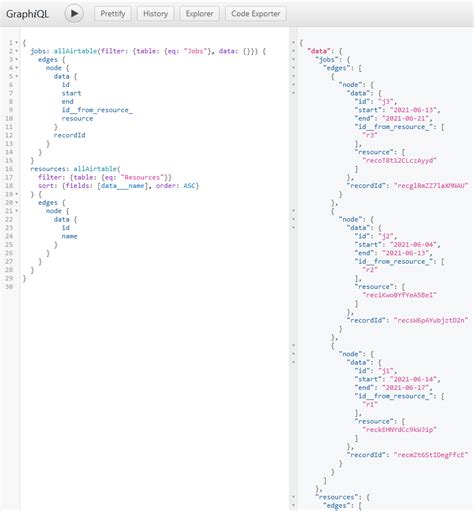Collapse the "data" object in result pane
The height and width of the screenshot is (511, 474).
(293, 51)
